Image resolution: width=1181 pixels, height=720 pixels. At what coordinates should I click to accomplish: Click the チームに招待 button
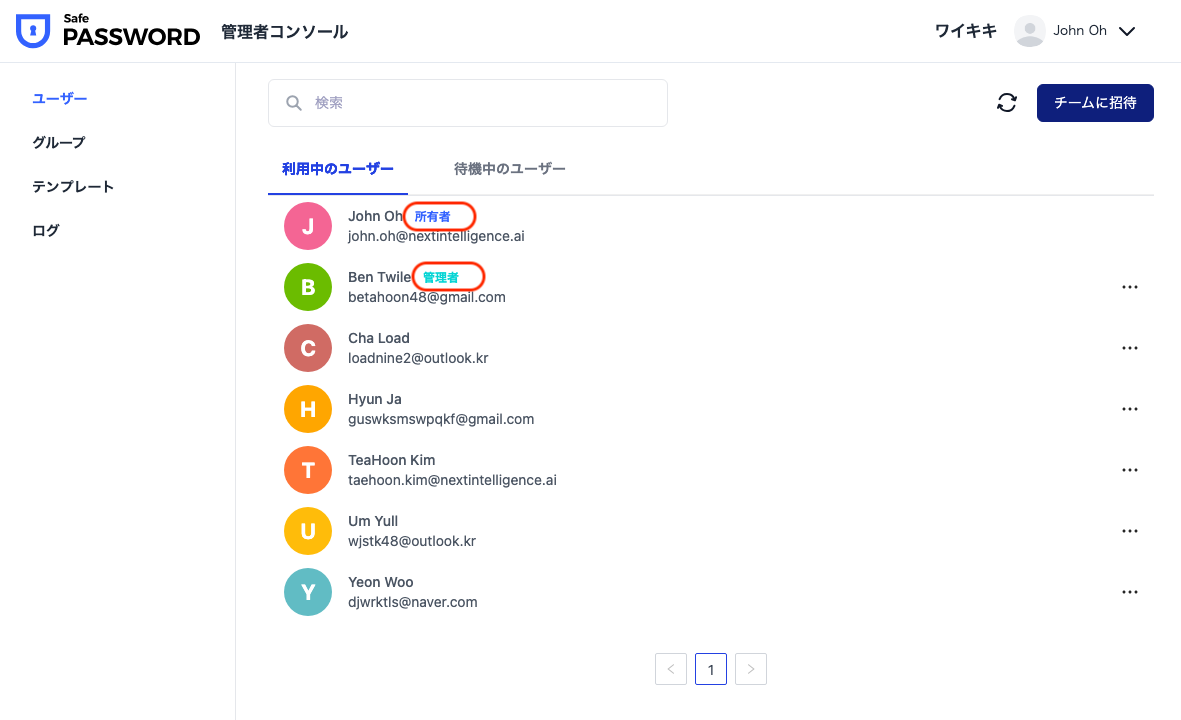pyautogui.click(x=1095, y=103)
